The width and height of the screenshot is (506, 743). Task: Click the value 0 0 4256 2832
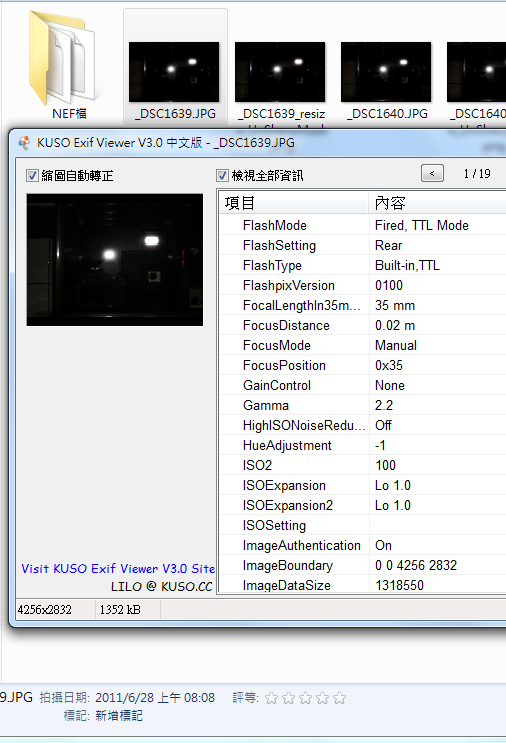416,565
